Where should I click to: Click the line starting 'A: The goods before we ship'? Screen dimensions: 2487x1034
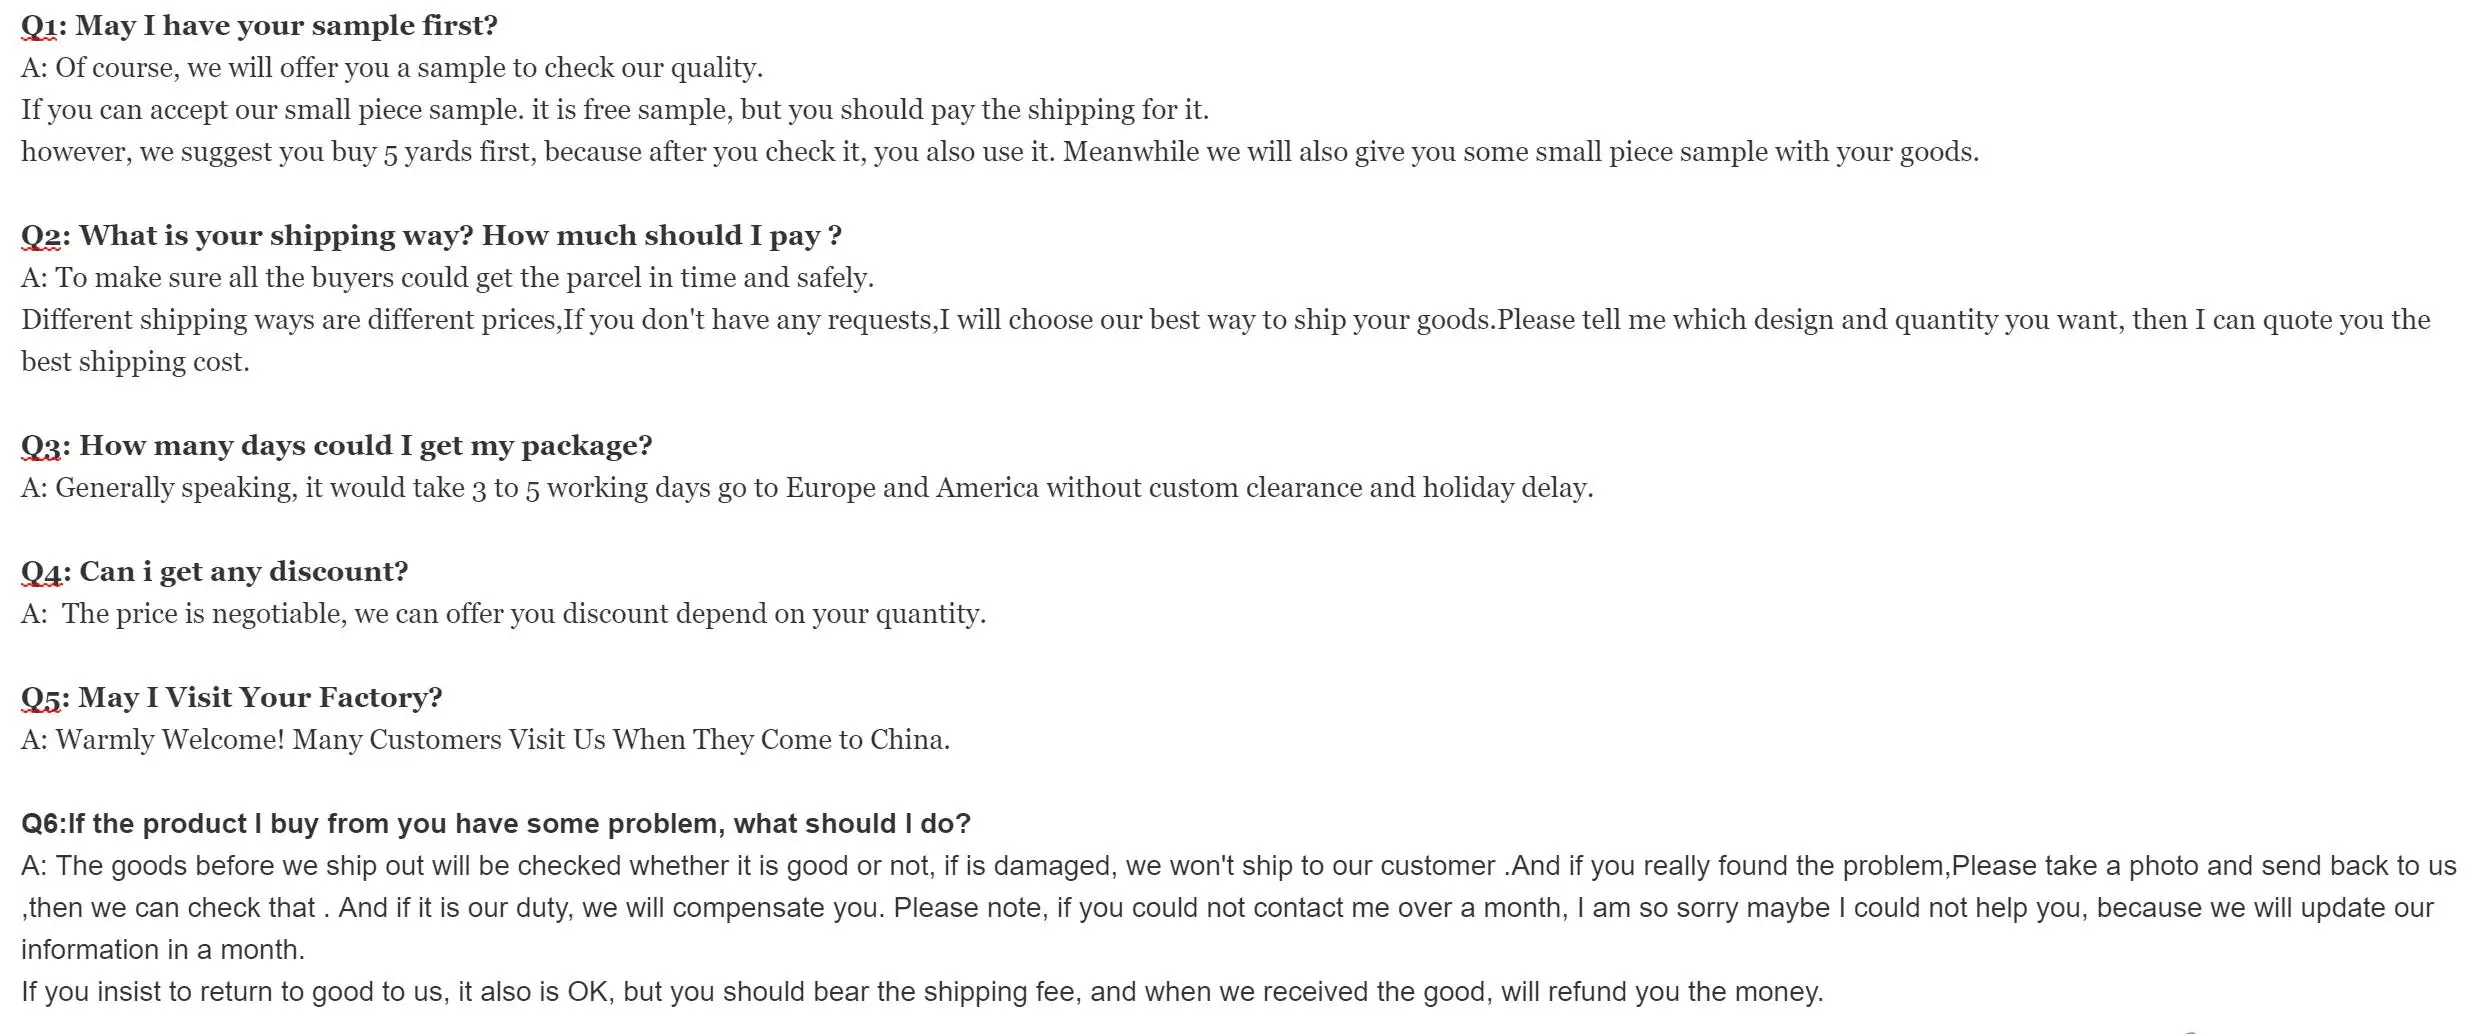pyautogui.click(x=1238, y=866)
